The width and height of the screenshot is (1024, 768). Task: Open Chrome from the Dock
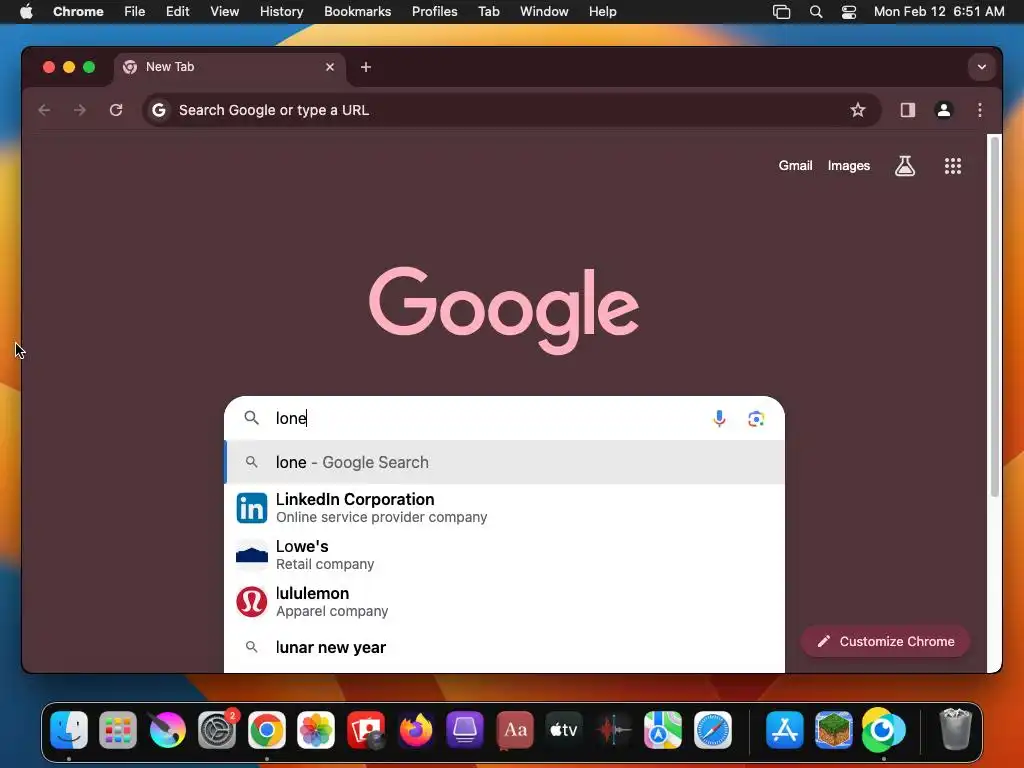pos(266,729)
